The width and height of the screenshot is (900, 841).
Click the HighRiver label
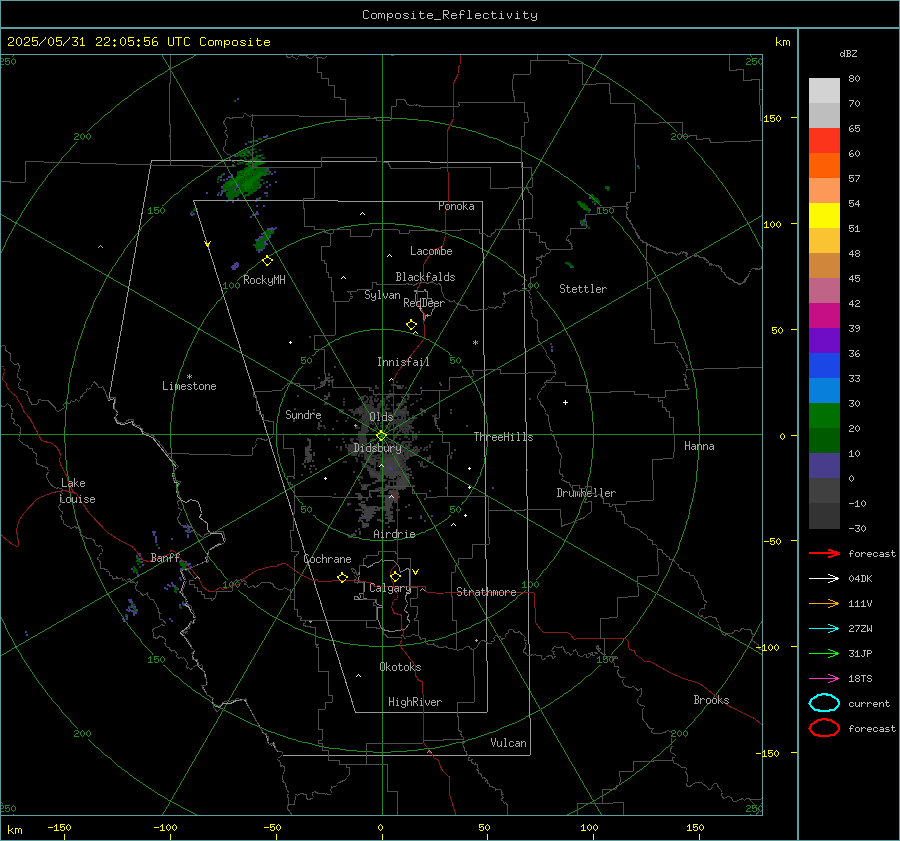click(x=415, y=702)
